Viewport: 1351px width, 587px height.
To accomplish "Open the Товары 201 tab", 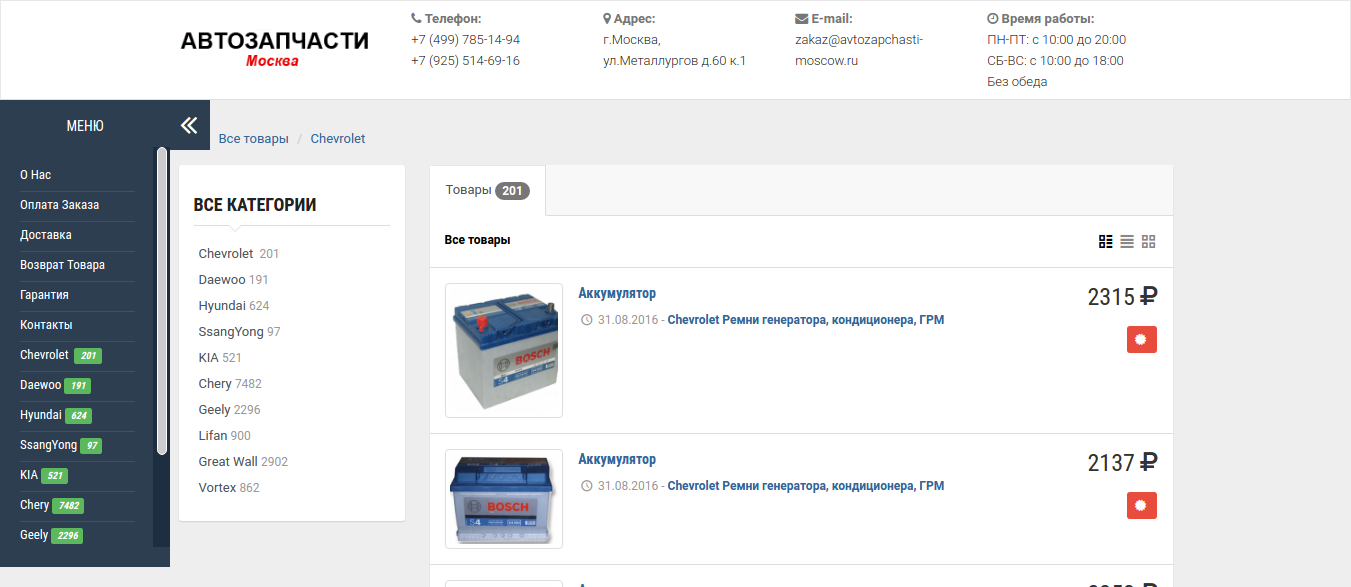I will tap(488, 190).
